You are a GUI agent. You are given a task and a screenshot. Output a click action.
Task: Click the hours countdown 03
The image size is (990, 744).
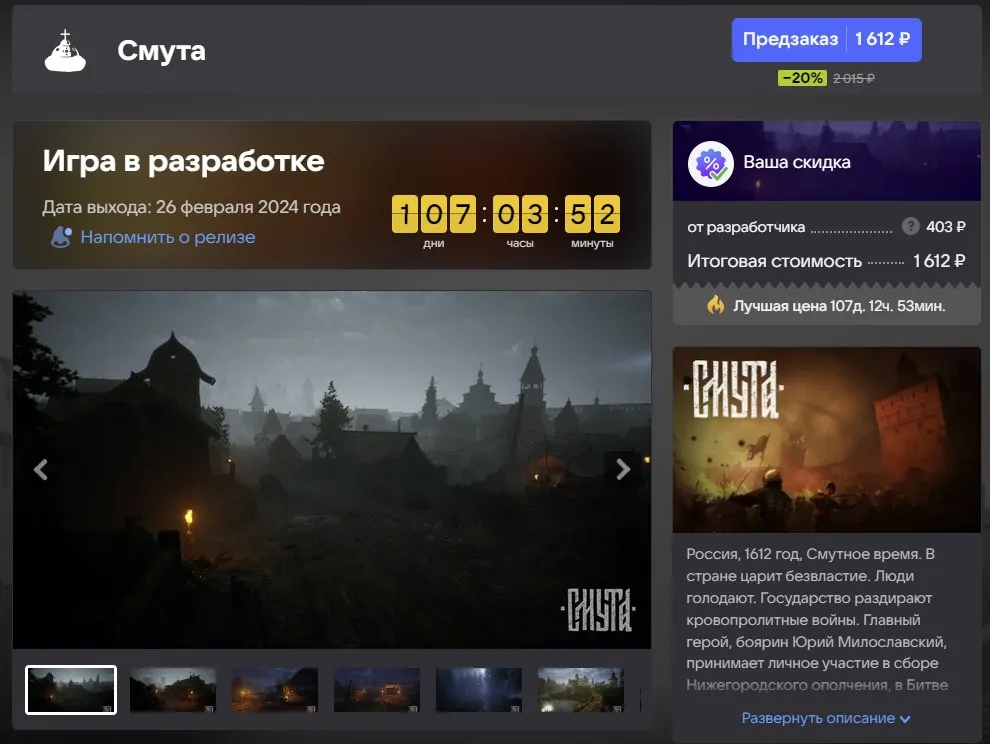pos(520,214)
